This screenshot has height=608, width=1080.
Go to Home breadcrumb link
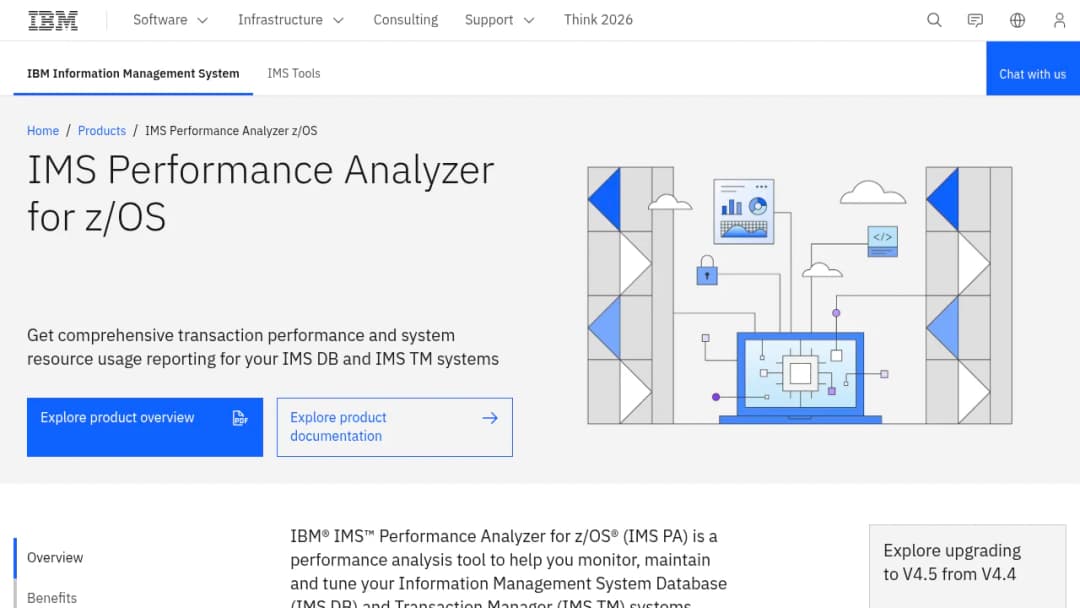point(43,130)
